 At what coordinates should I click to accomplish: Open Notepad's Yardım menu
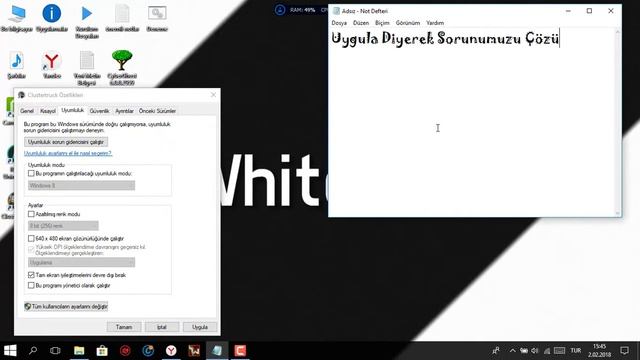435,23
